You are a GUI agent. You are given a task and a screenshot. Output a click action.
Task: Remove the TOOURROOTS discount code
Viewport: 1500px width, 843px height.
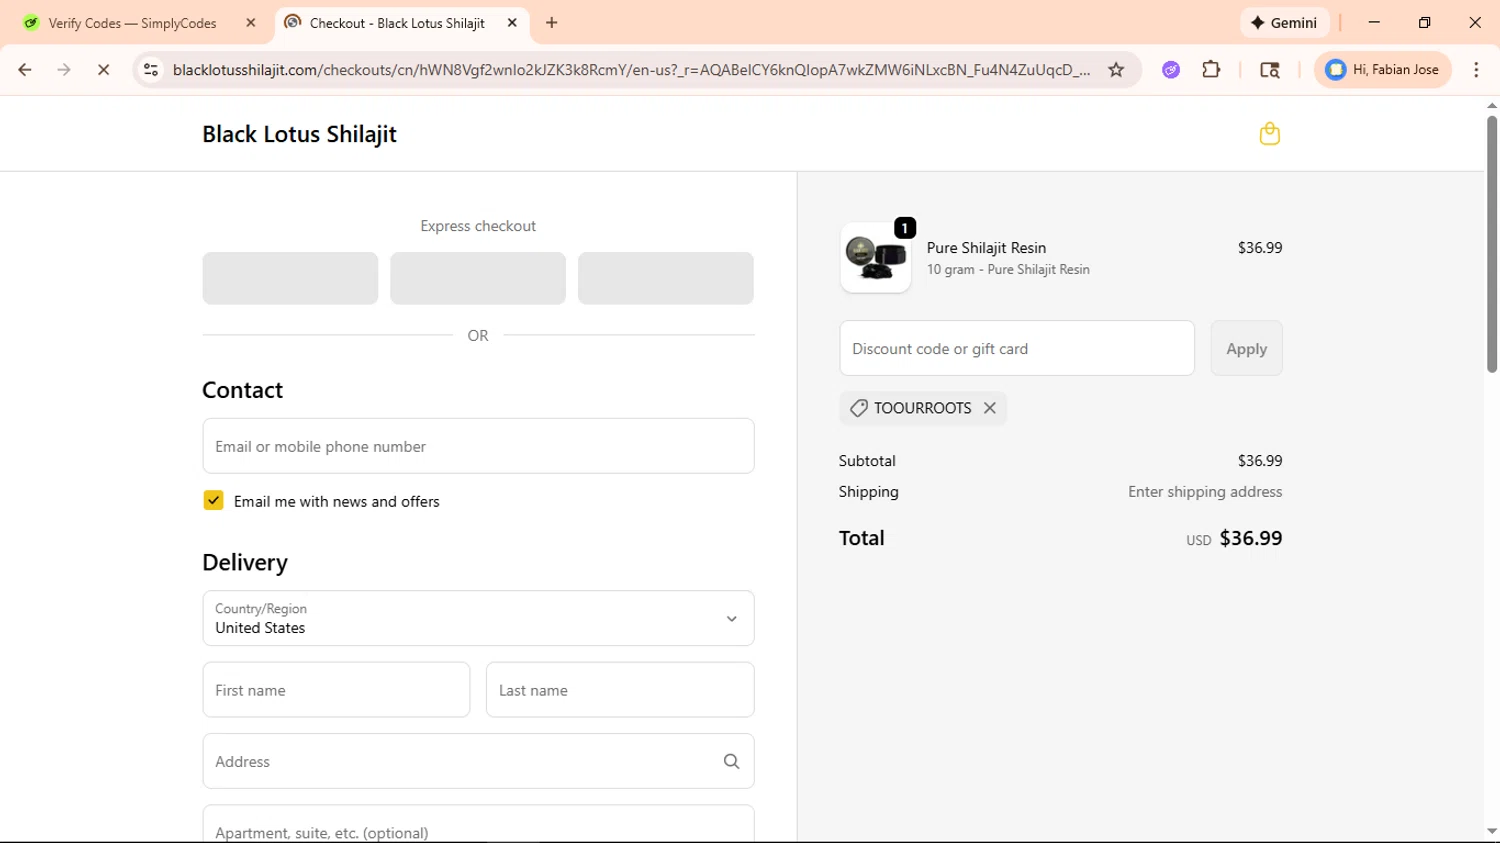pyautogui.click(x=989, y=408)
